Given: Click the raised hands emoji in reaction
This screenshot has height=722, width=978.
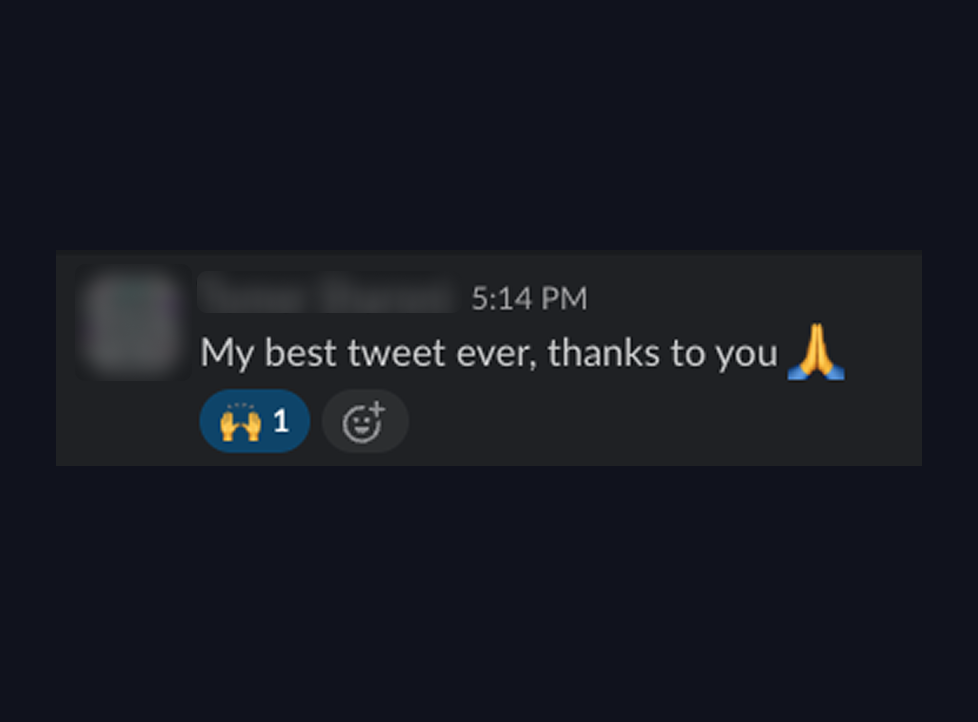Looking at the screenshot, I should click(240, 422).
